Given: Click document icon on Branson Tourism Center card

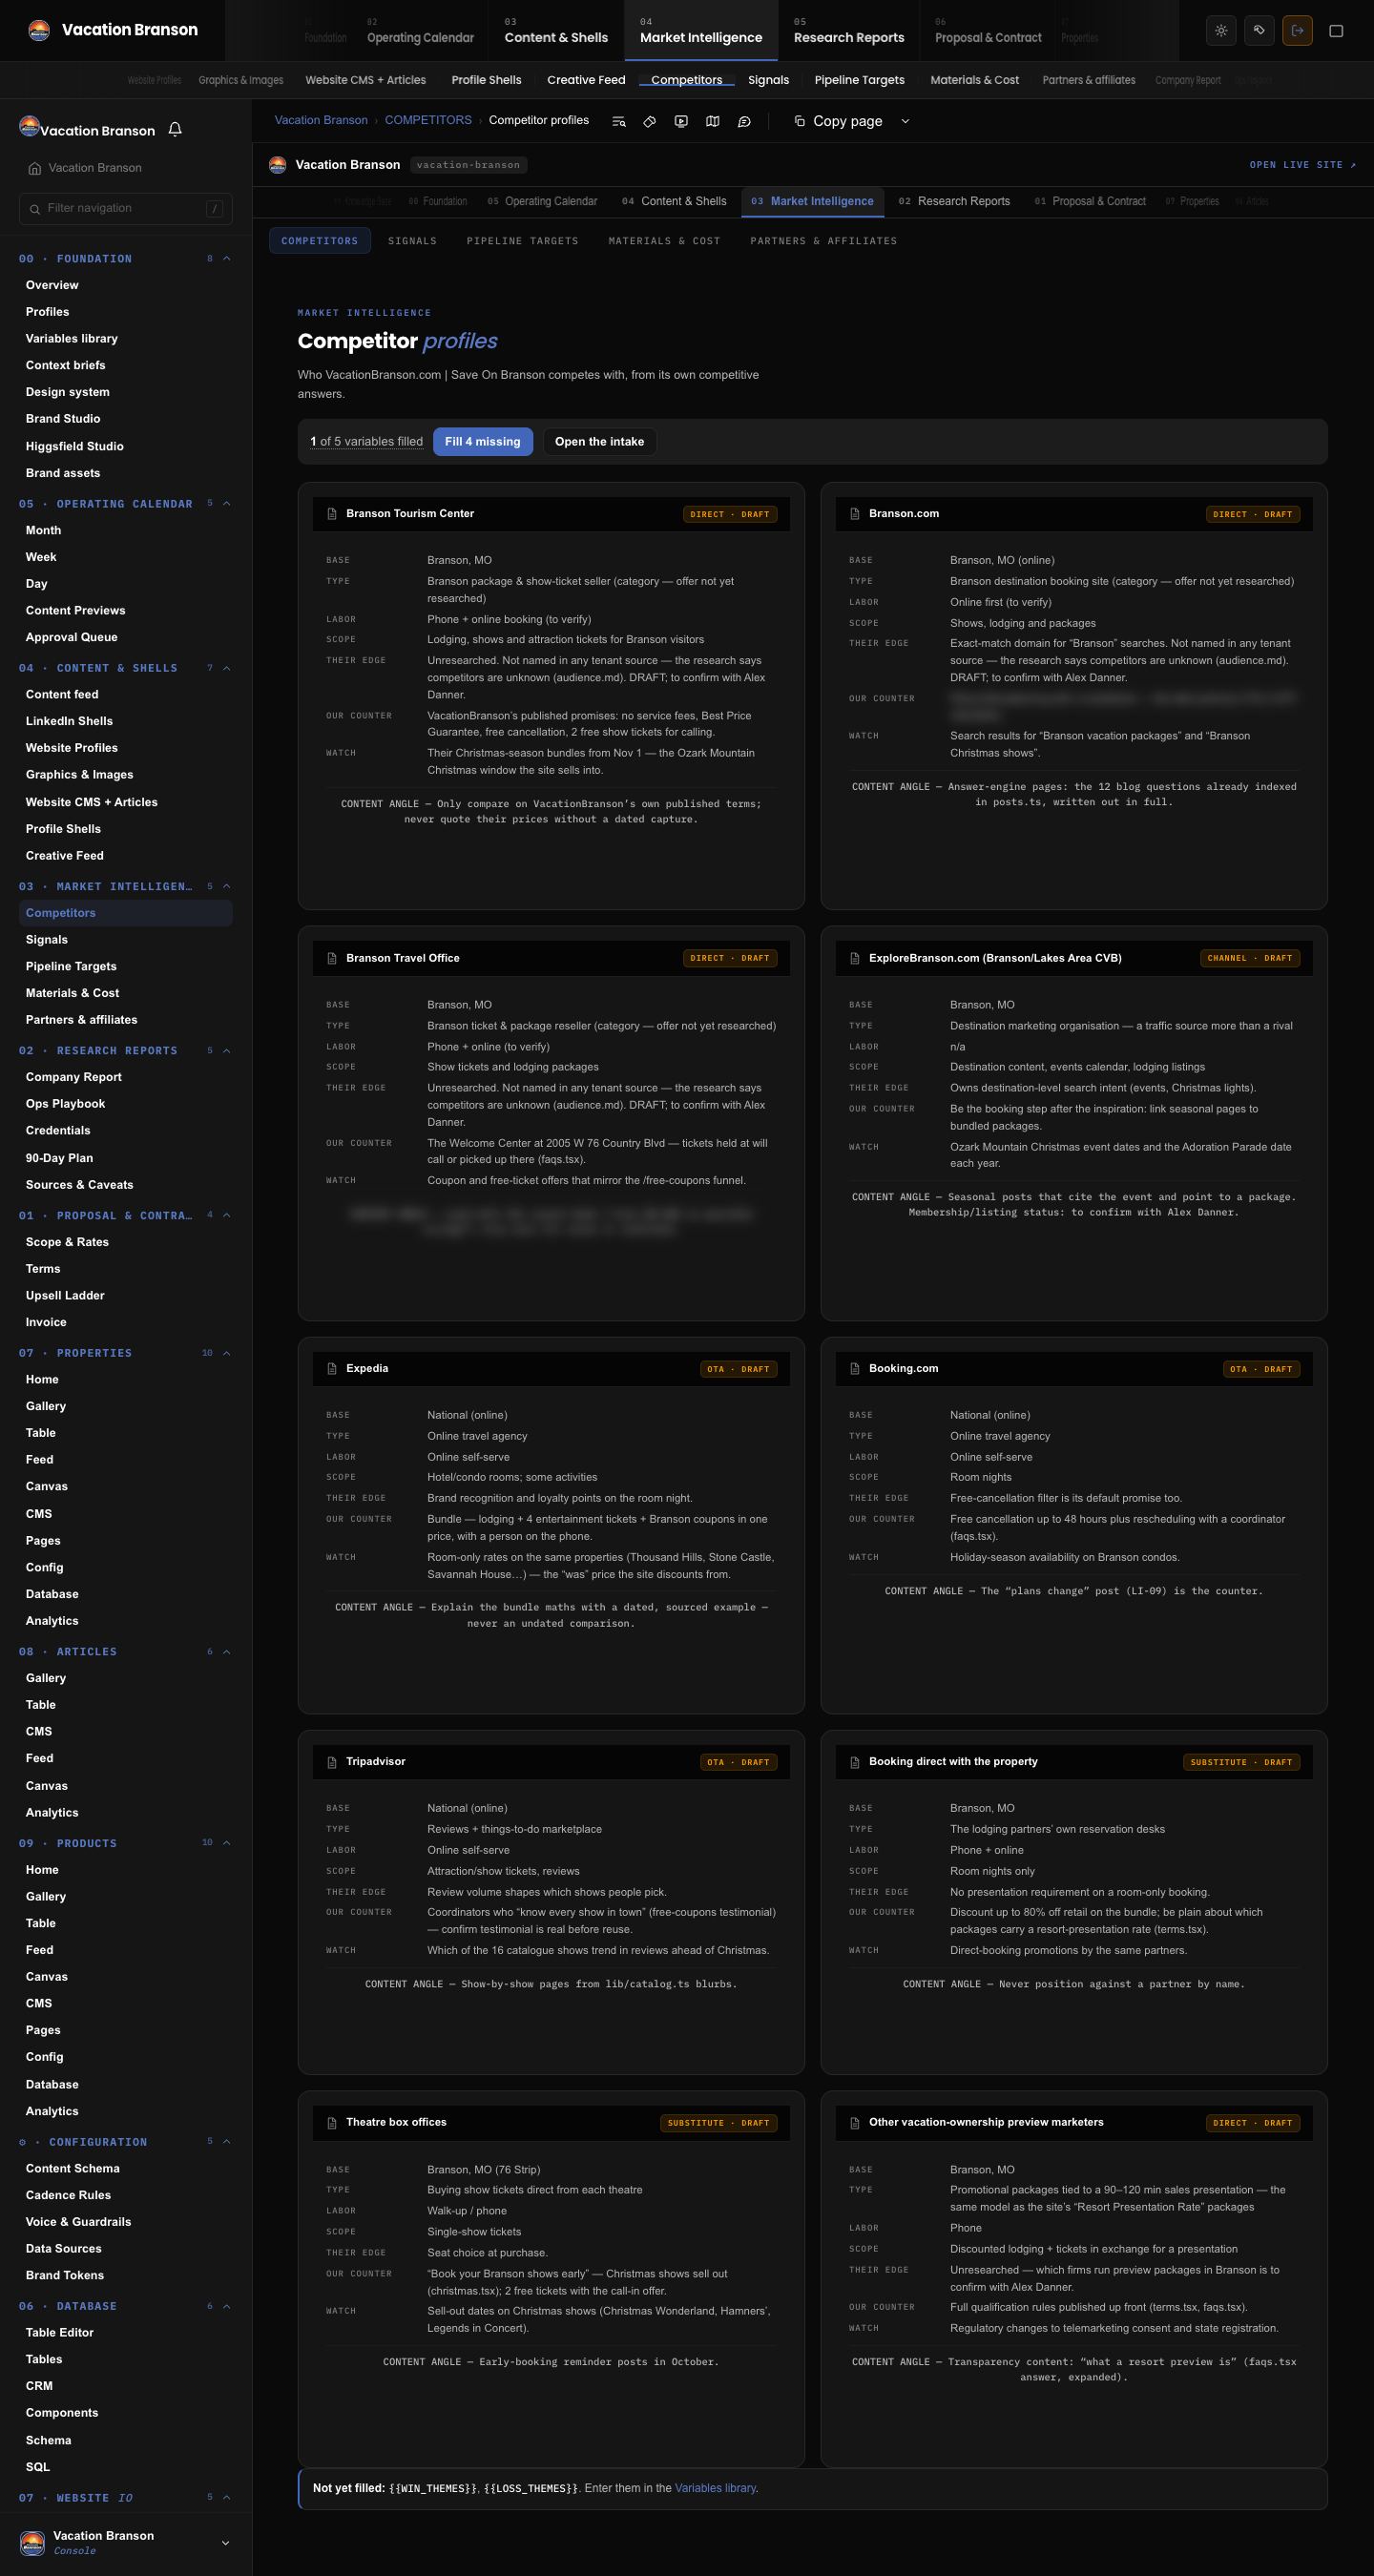Looking at the screenshot, I should 332,514.
